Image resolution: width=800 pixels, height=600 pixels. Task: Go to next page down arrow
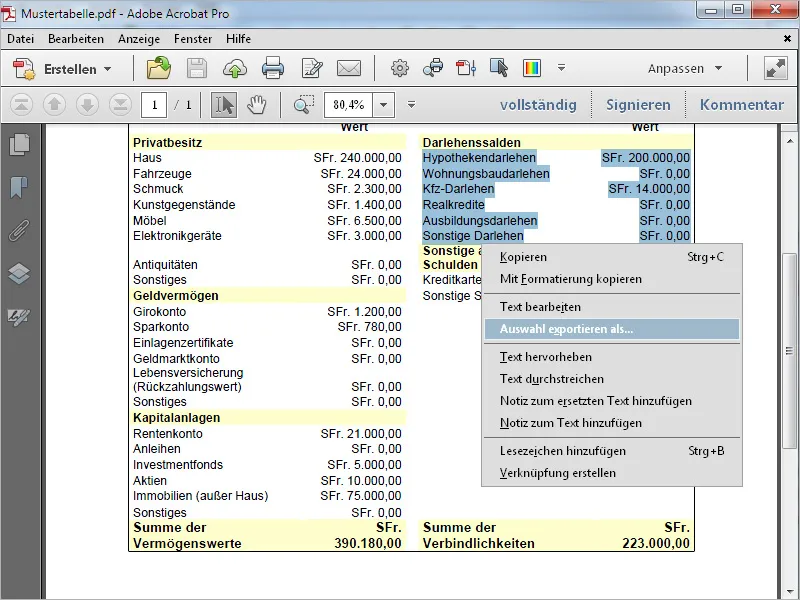click(x=87, y=105)
